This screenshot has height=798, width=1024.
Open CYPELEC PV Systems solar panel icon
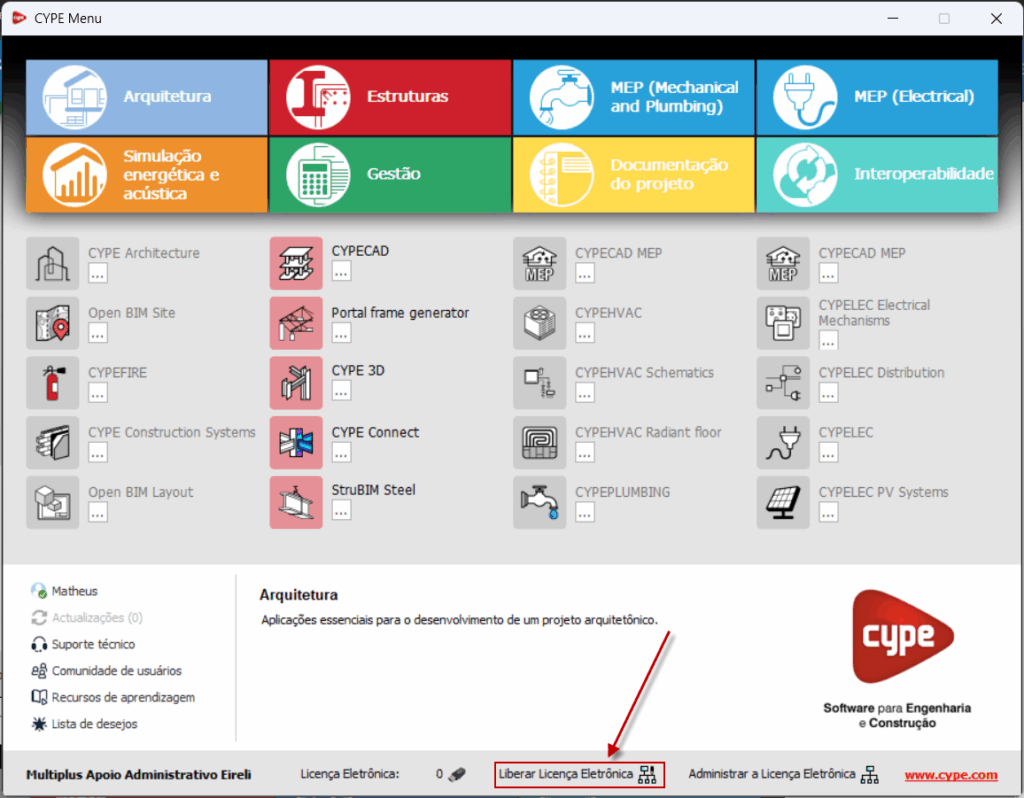(783, 502)
